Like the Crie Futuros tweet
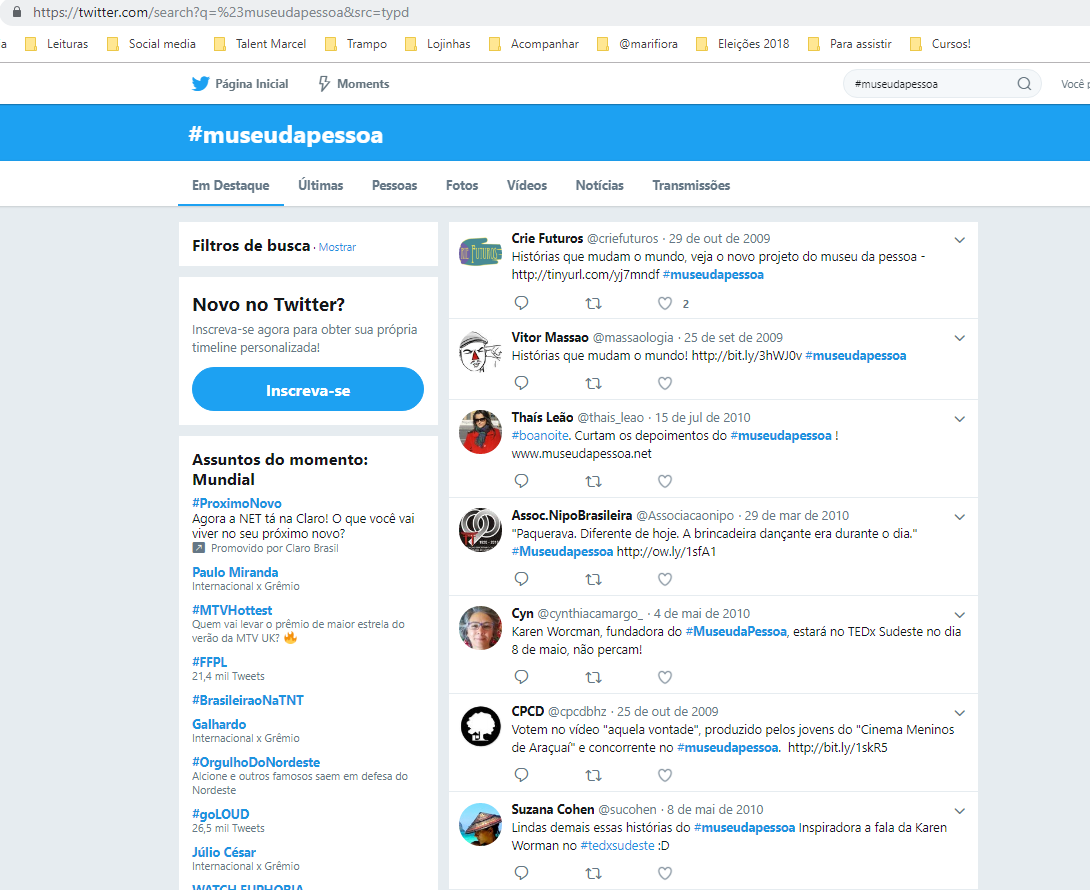The height and width of the screenshot is (890, 1090). pos(665,303)
